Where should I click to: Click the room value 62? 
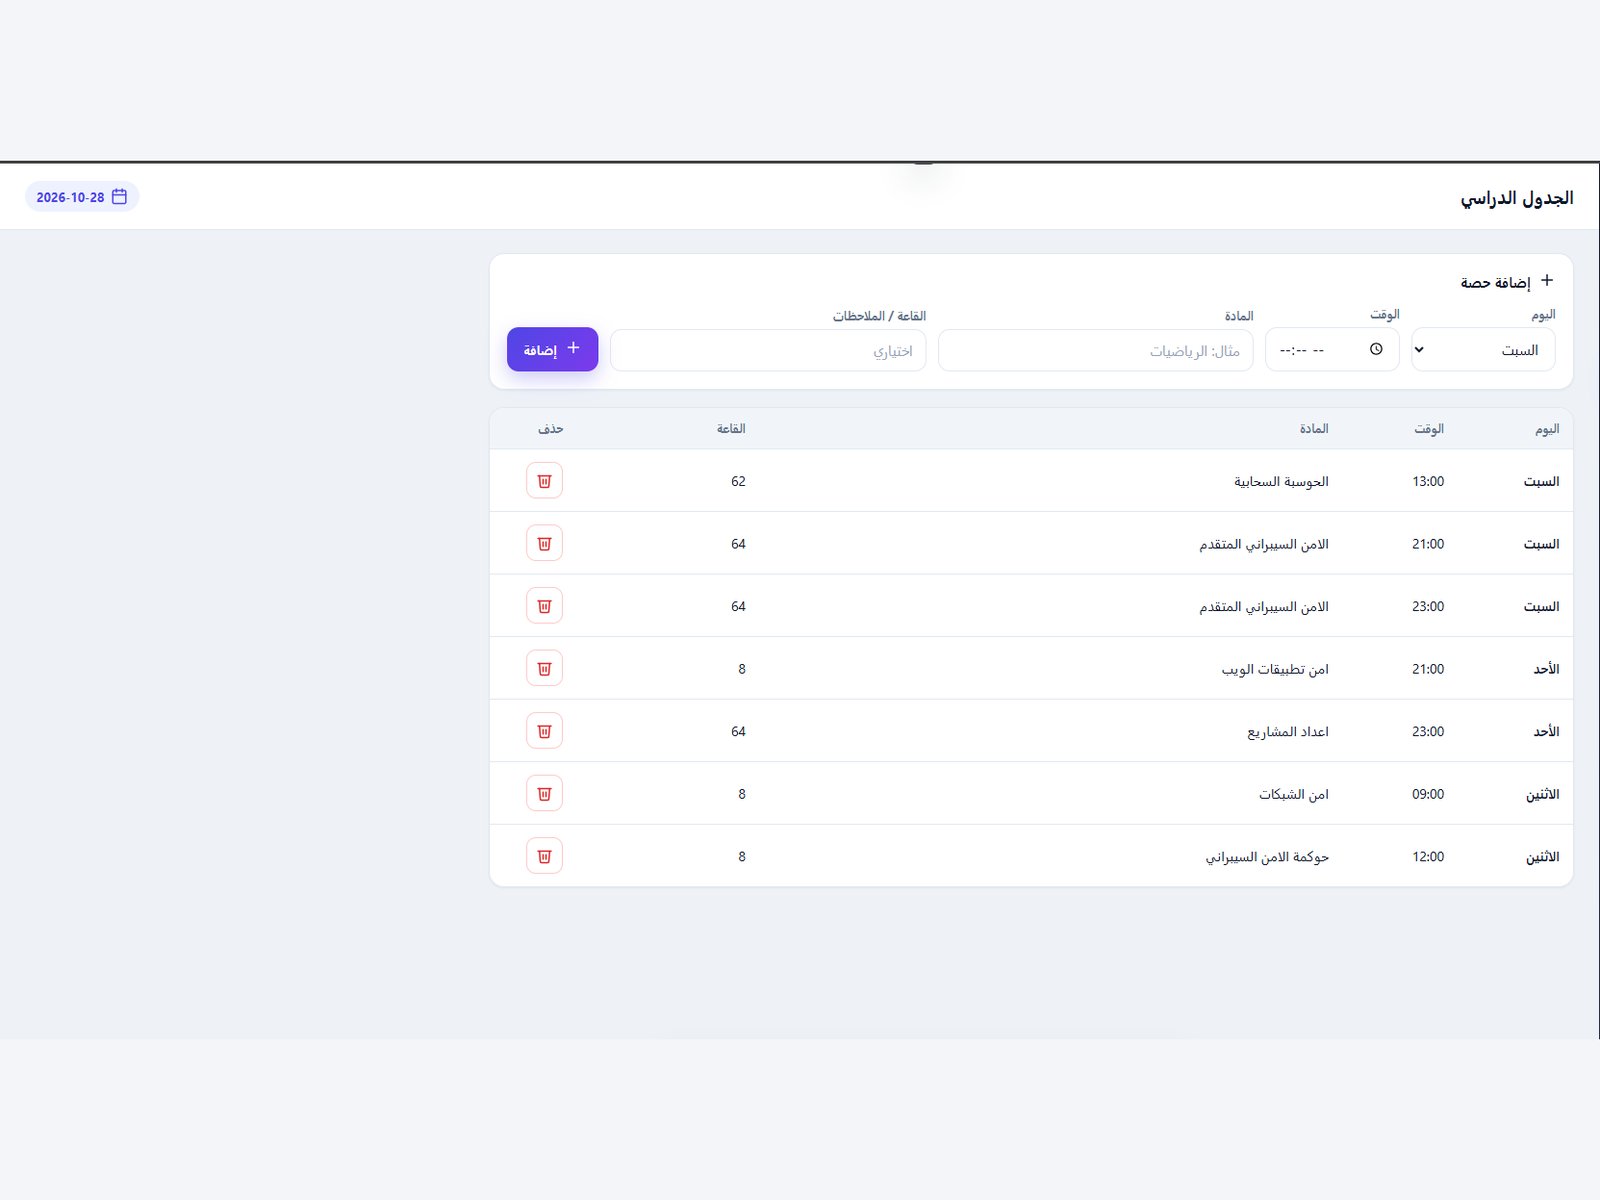coord(738,481)
